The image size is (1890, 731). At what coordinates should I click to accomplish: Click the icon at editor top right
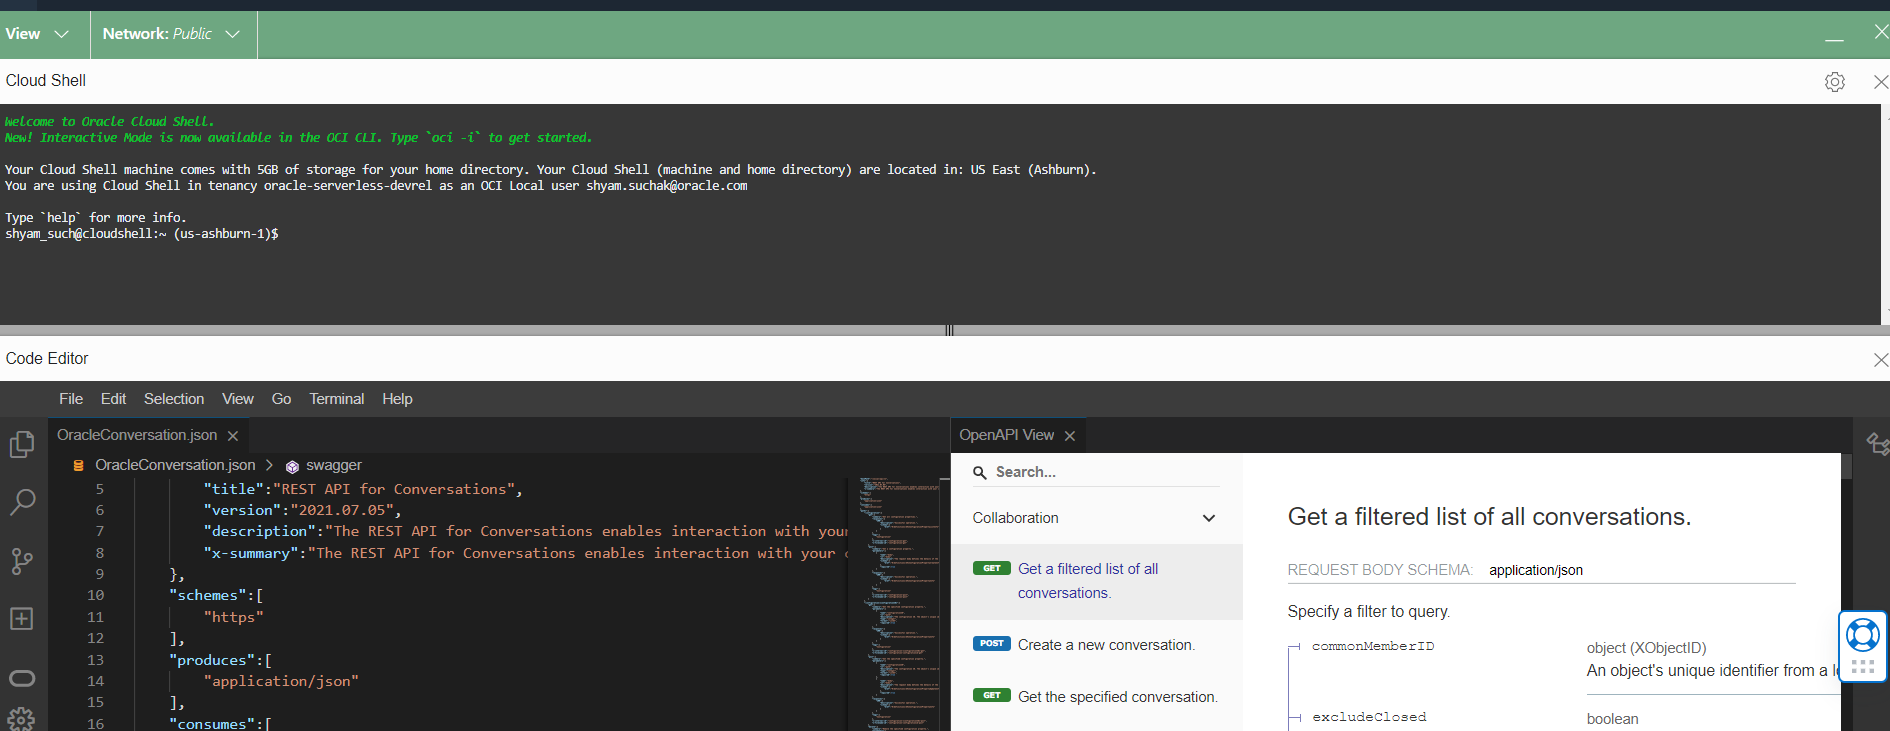pyautogui.click(x=1877, y=444)
